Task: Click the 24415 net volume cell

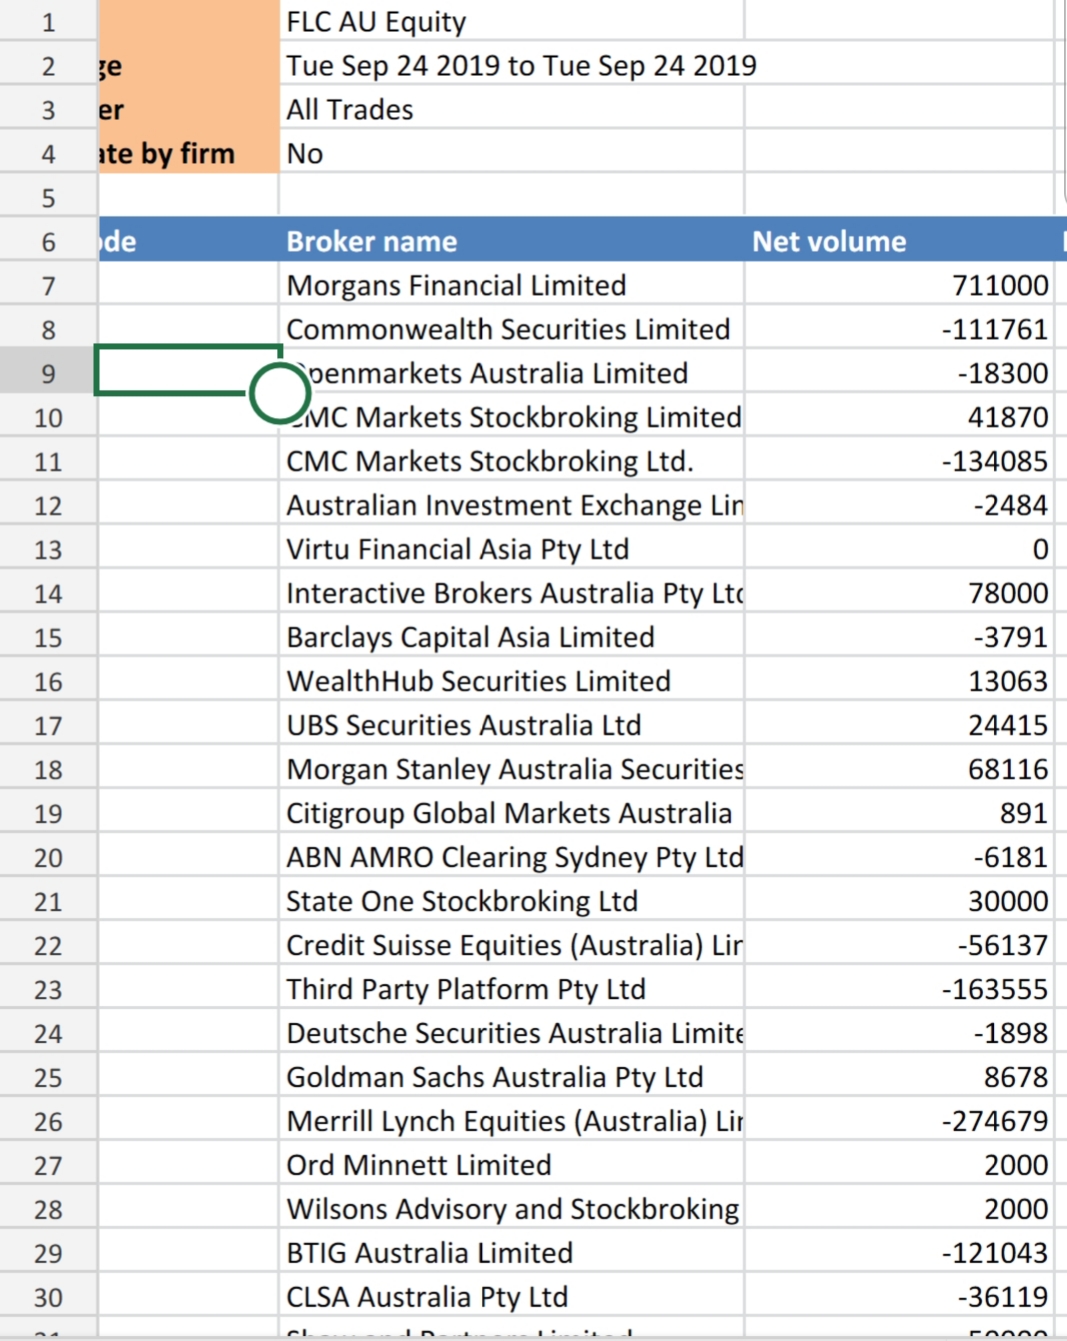Action: [x=899, y=725]
